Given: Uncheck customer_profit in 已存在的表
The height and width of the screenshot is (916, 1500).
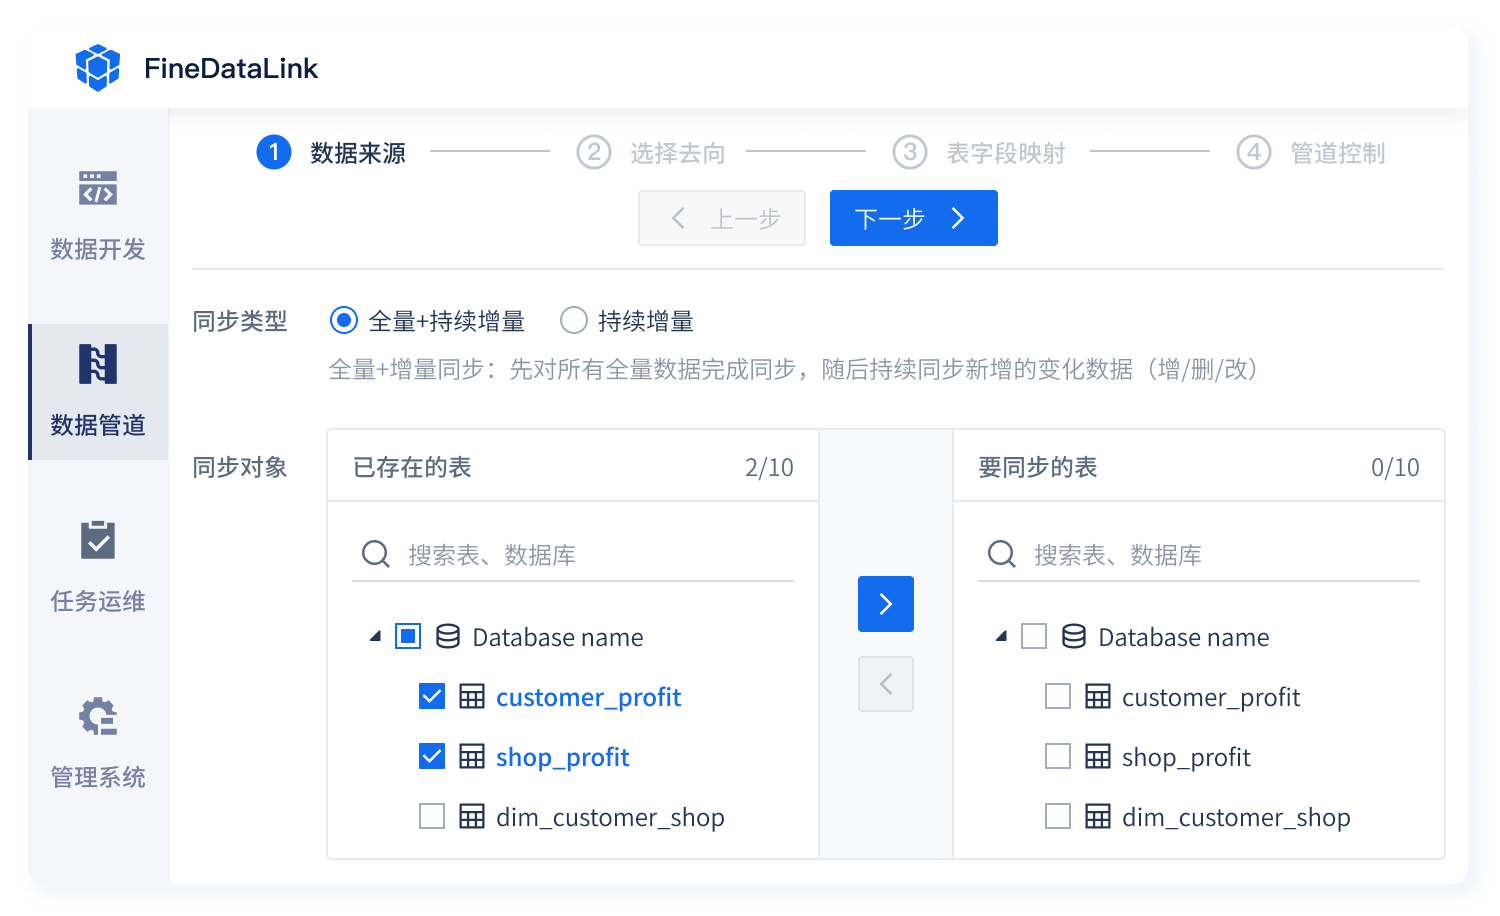Looking at the screenshot, I should coord(432,696).
